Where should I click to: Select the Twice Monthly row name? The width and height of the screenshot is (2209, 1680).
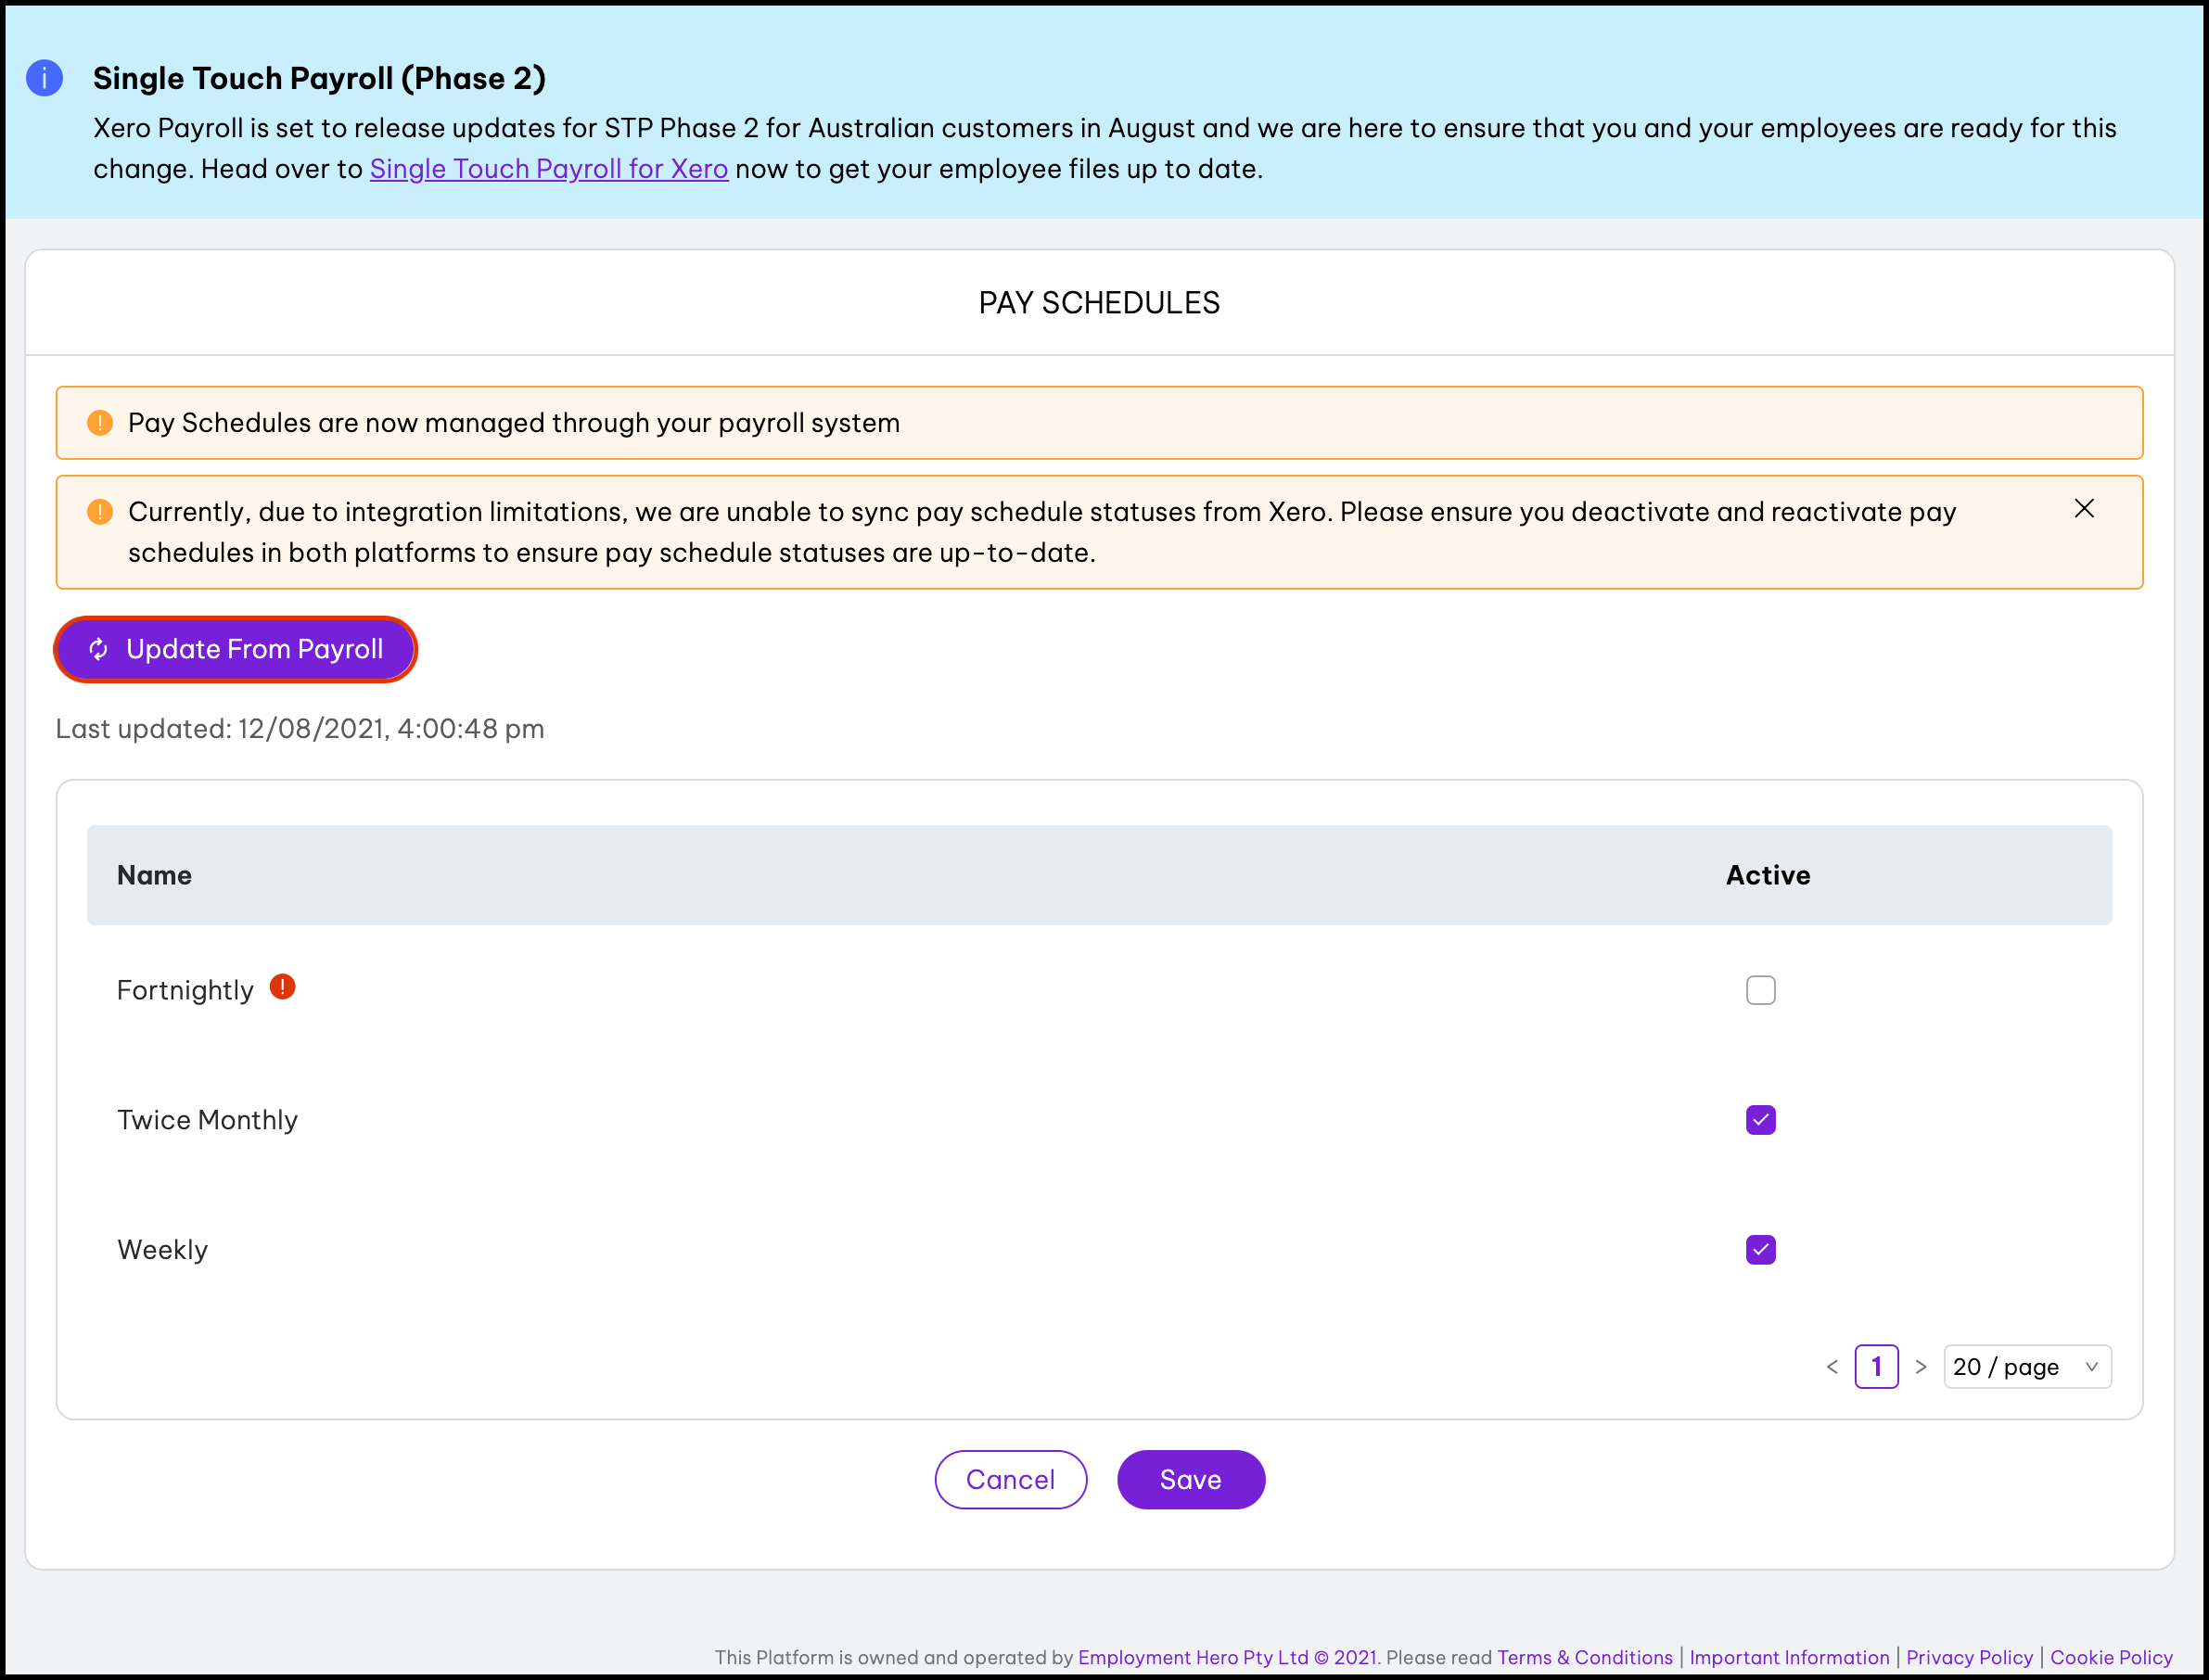pos(207,1120)
